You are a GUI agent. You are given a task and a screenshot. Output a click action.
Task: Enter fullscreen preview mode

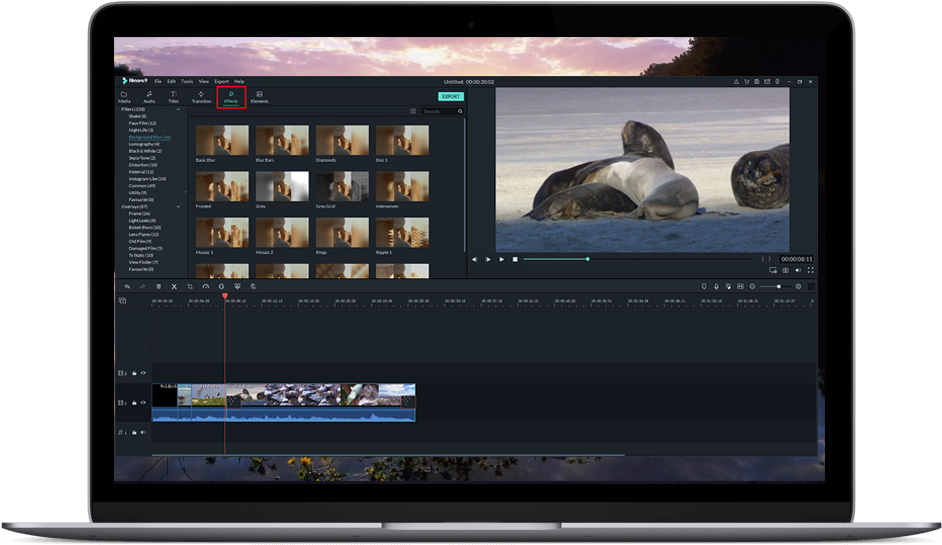(810, 270)
